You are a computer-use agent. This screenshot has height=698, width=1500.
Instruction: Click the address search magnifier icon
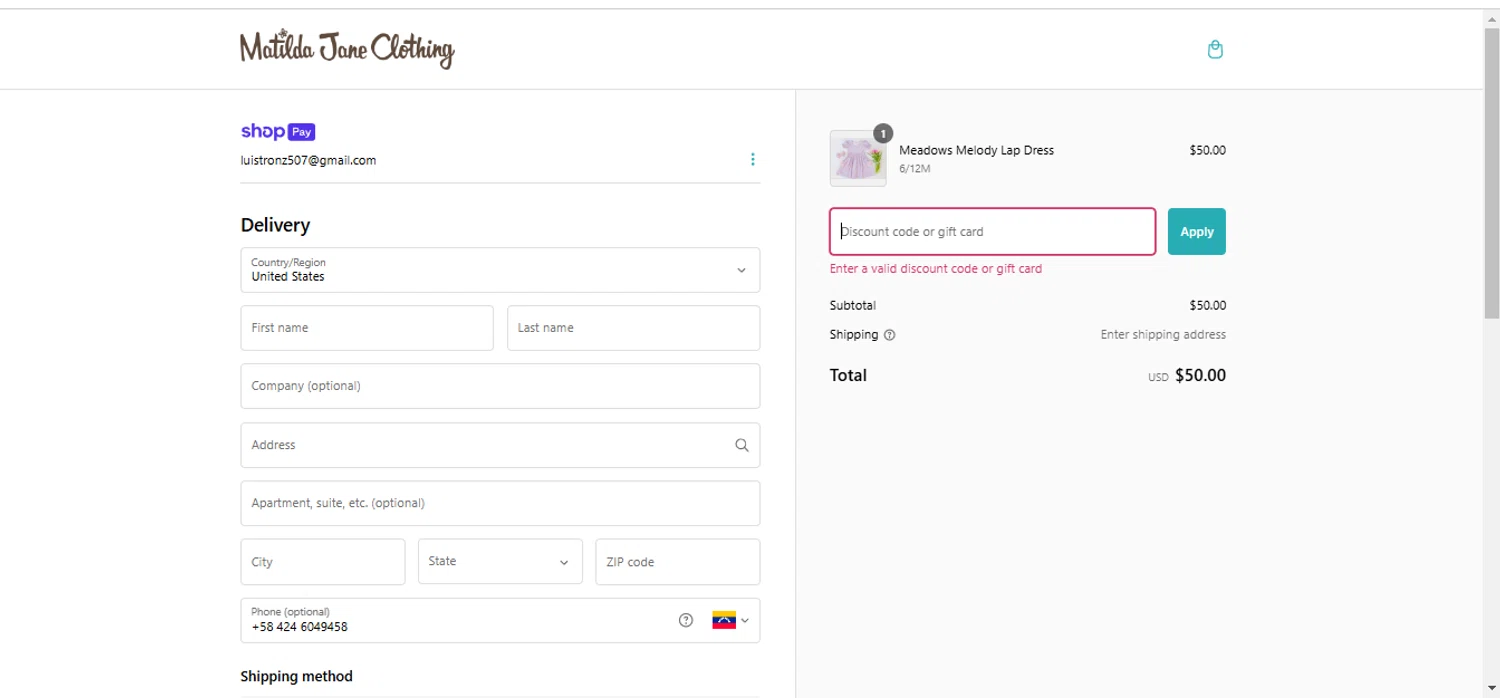pyautogui.click(x=741, y=445)
